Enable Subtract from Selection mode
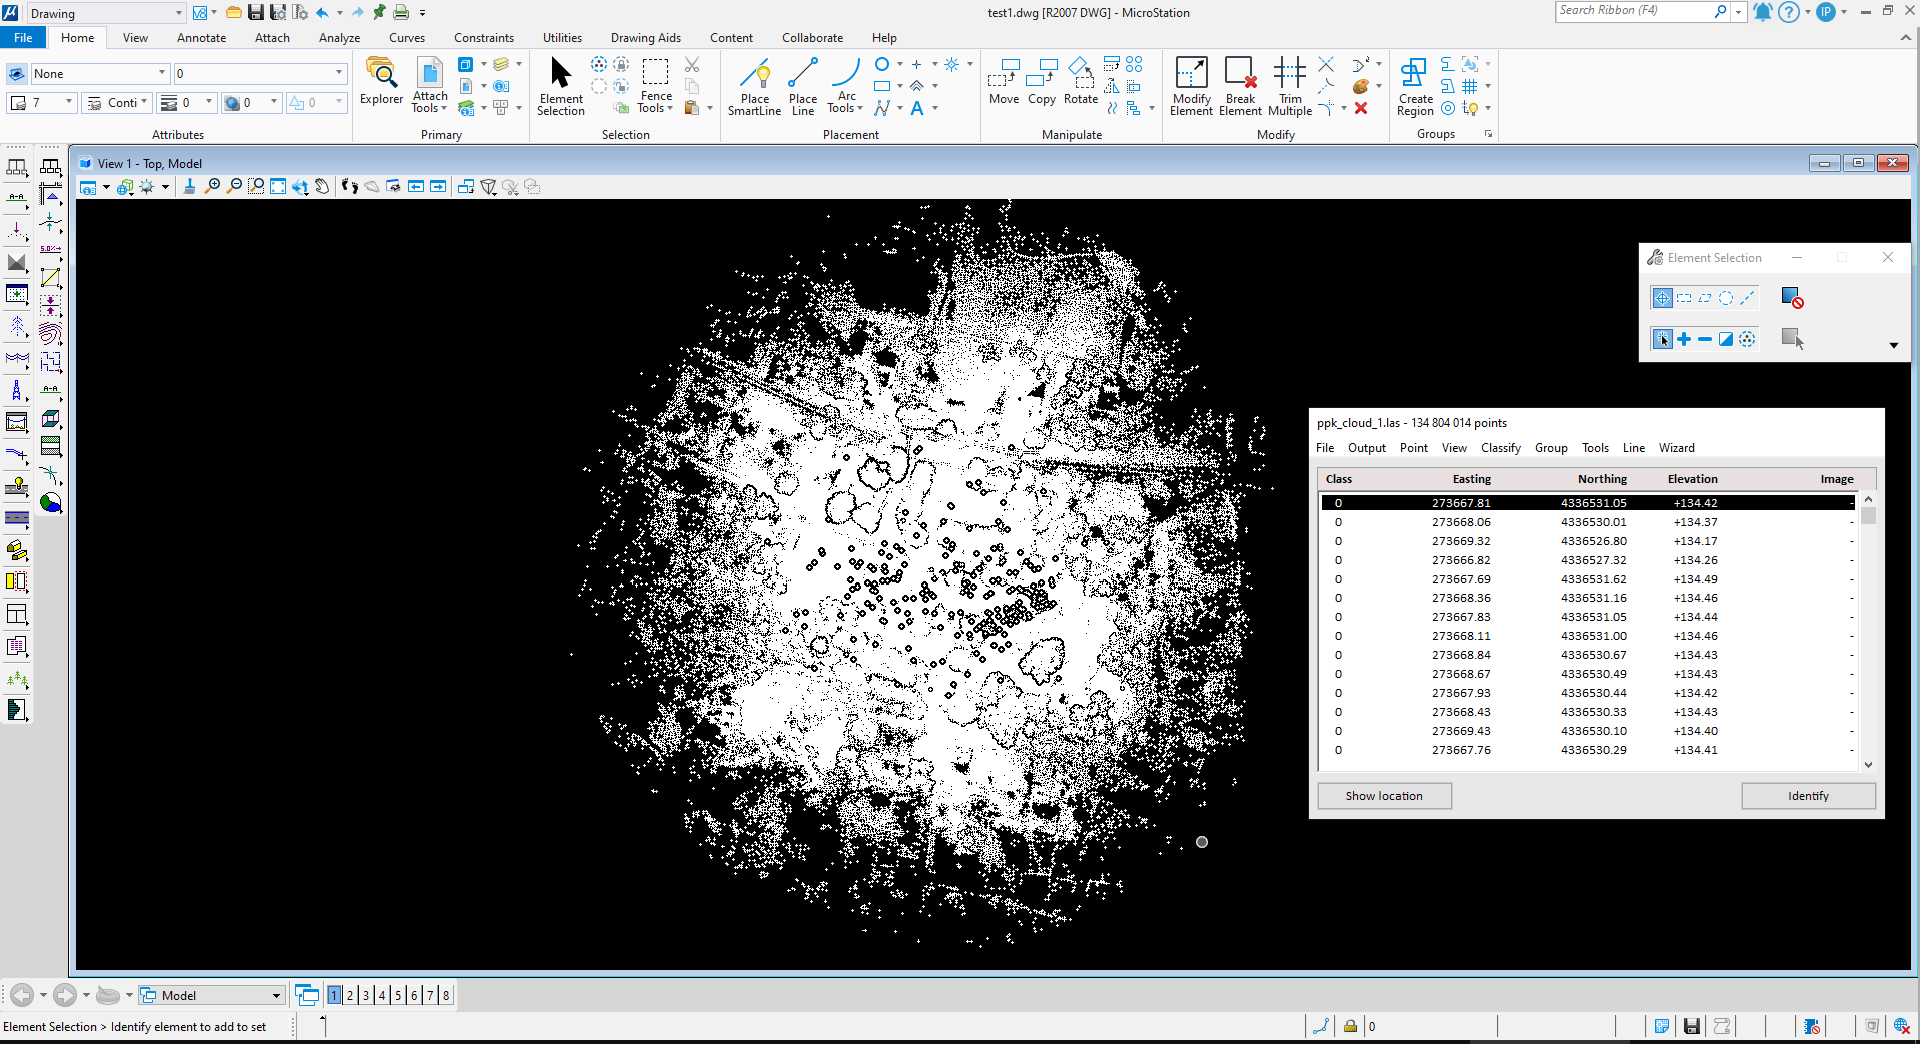This screenshot has height=1044, width=1922. [x=1704, y=339]
